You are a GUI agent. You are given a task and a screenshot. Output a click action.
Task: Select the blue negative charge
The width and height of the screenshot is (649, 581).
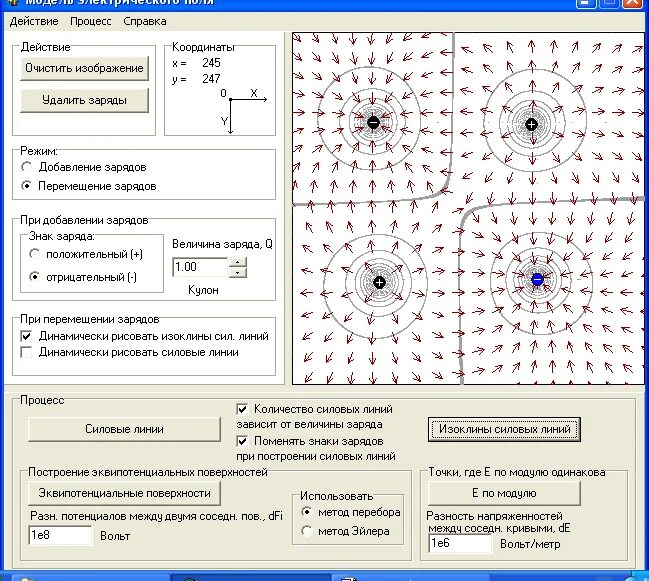coord(537,280)
